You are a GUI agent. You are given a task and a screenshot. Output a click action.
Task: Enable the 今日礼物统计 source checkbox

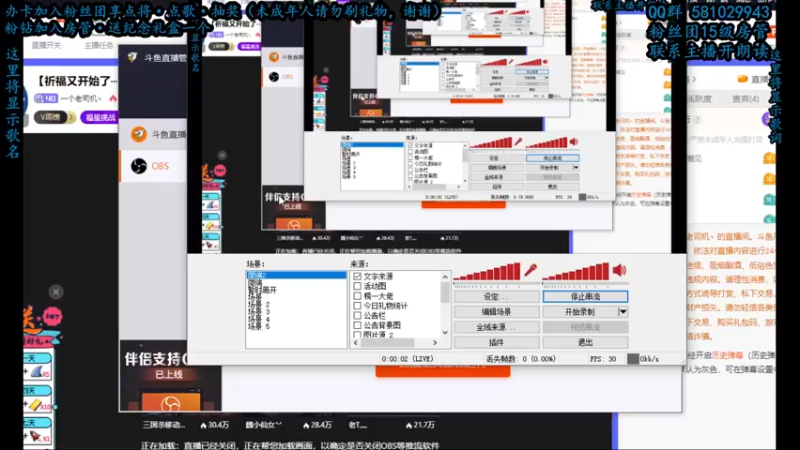(357, 306)
